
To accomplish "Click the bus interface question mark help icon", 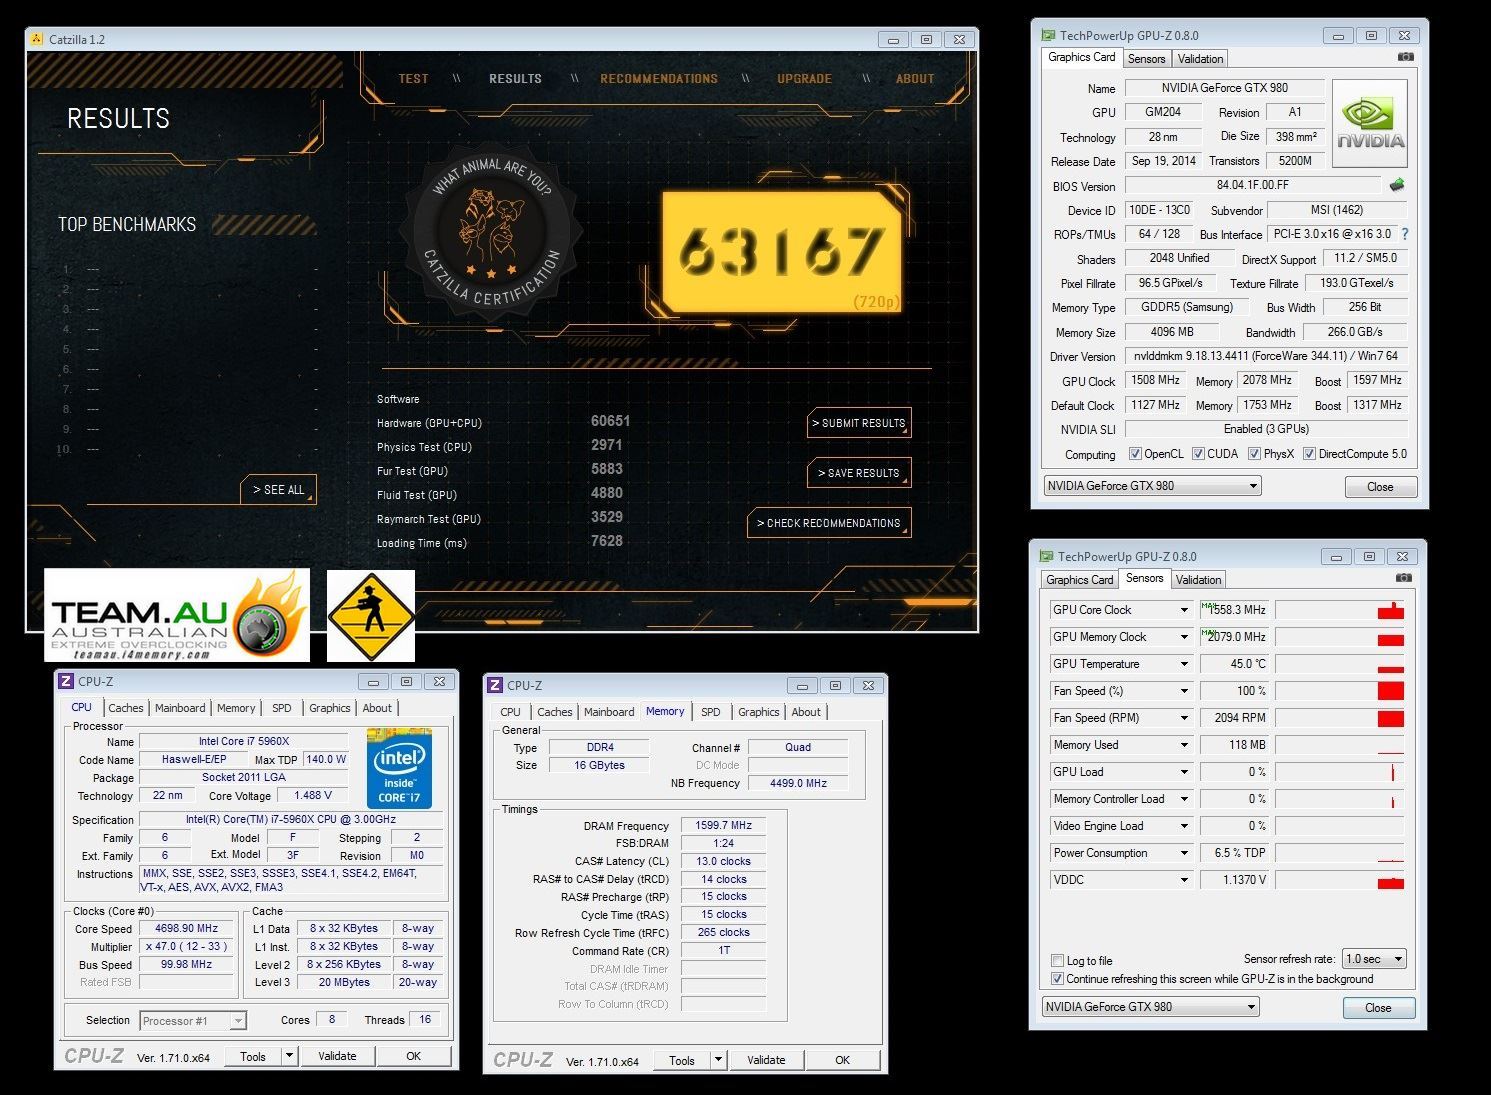I will [1405, 234].
